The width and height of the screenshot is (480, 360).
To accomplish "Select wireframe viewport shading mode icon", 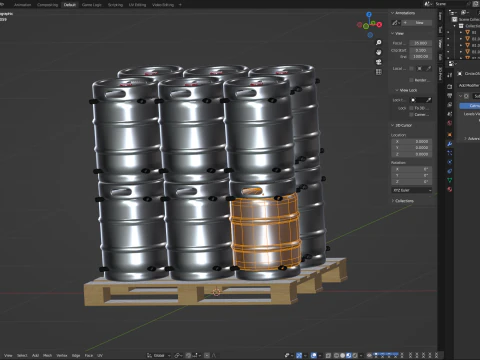I will pyautogui.click(x=336, y=355).
